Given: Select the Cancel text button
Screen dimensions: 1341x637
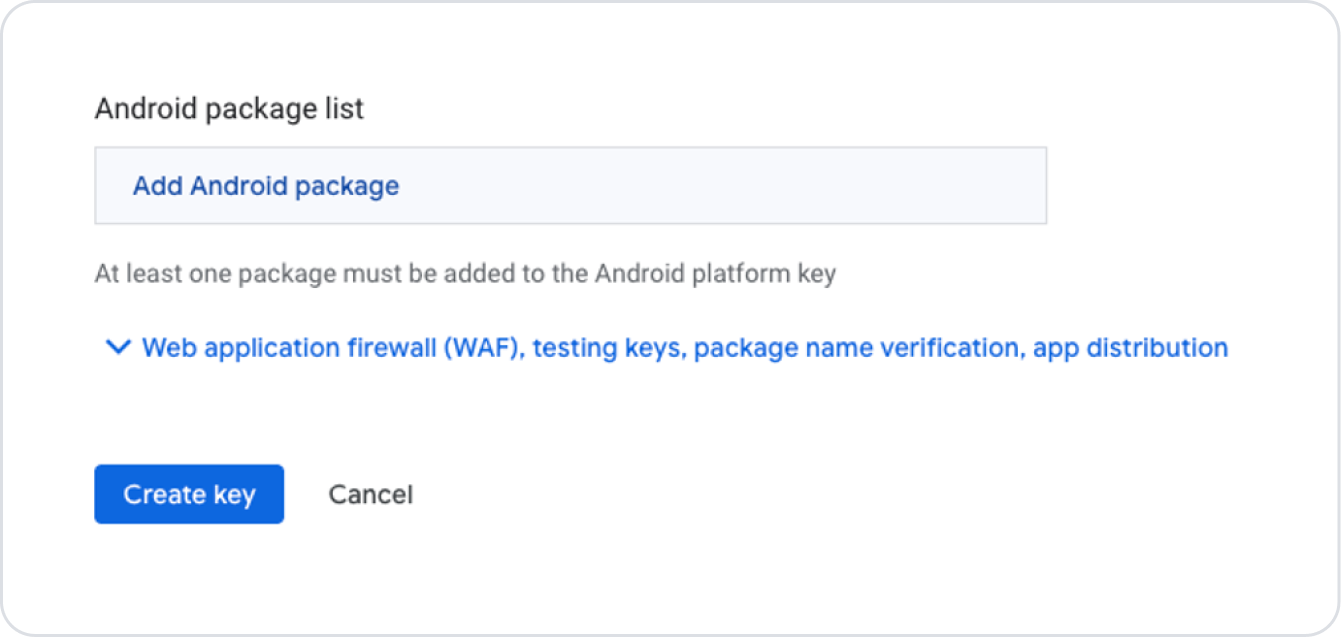Looking at the screenshot, I should click(x=370, y=494).
